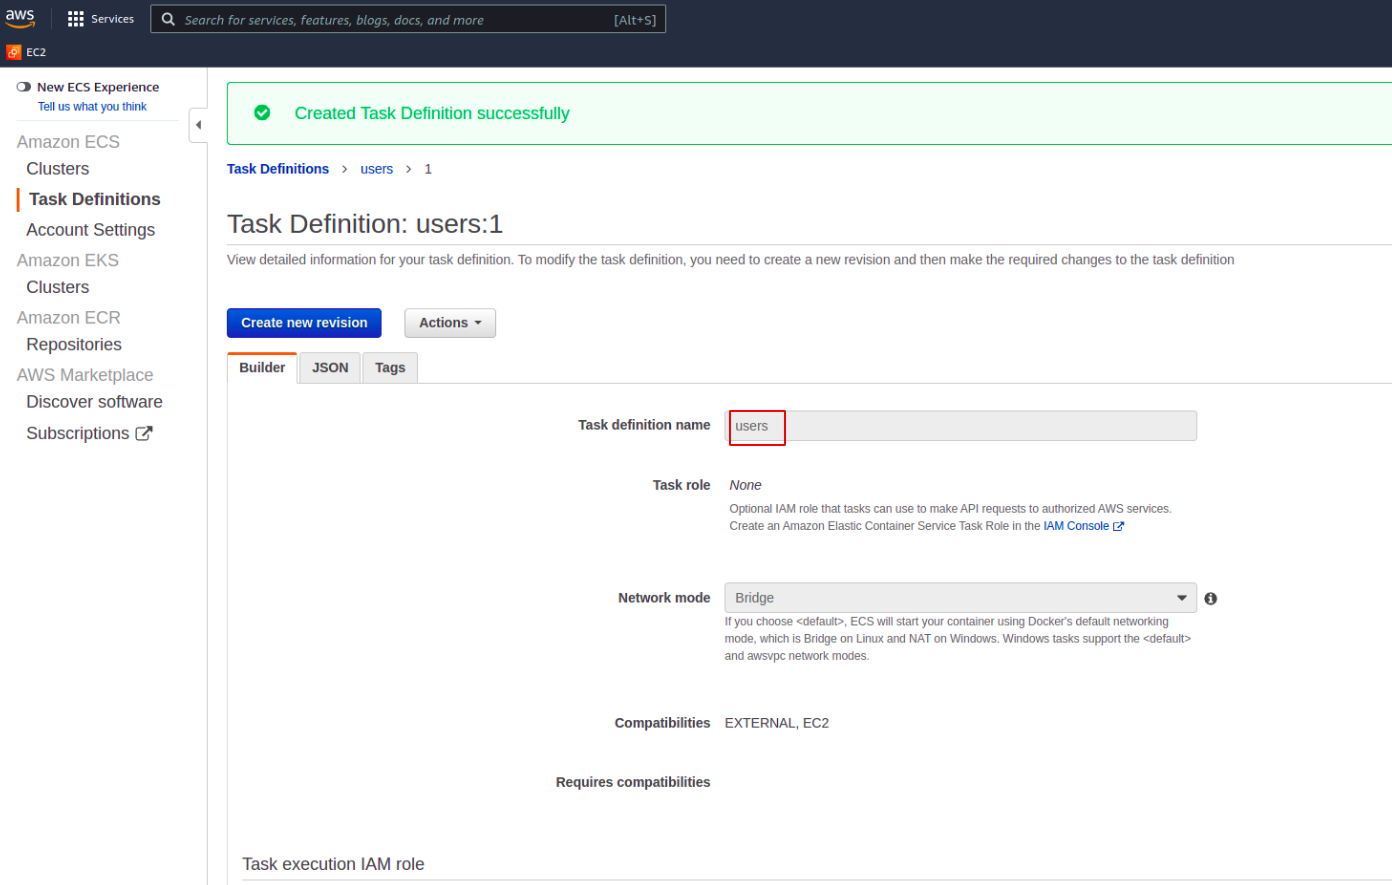Click the info icon beside Network mode
Viewport: 1392px width, 885px height.
click(1210, 597)
